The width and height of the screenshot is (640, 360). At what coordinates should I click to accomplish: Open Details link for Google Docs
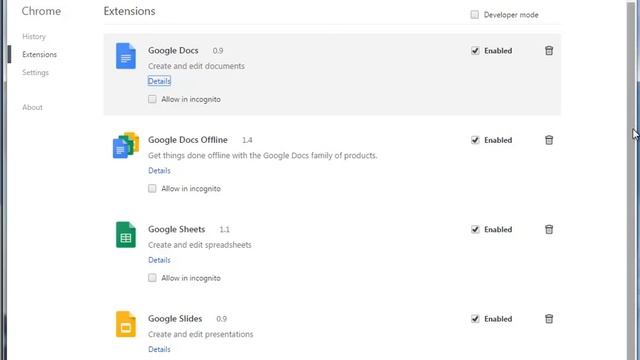[x=159, y=81]
